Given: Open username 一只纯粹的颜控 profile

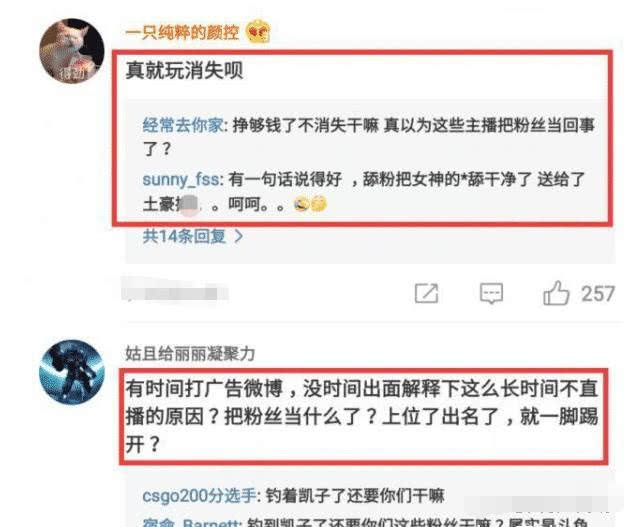Looking at the screenshot, I should coord(182,32).
